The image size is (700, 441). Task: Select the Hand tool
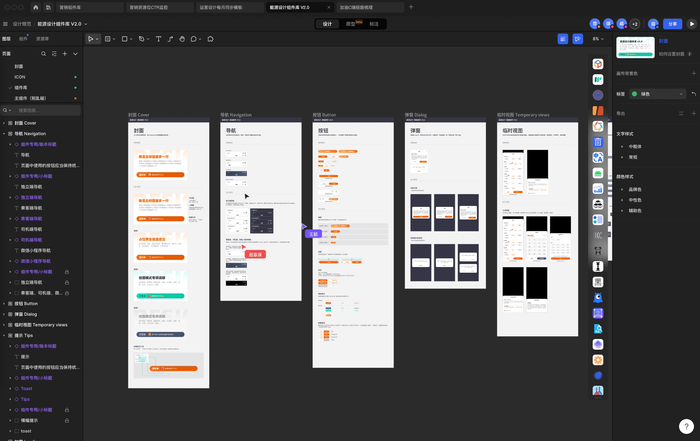(183, 39)
